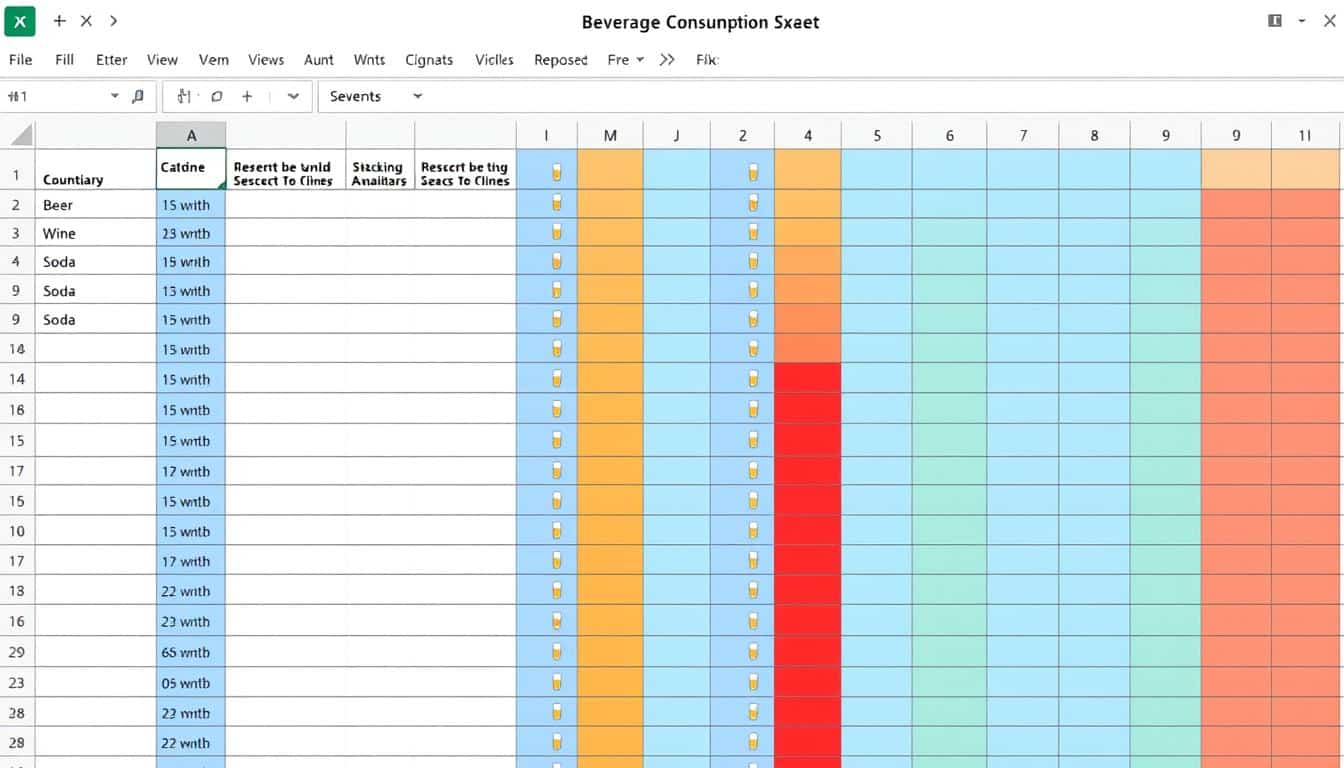Screen dimensions: 1344x768
Task: Open the File menu
Action: 20,60
